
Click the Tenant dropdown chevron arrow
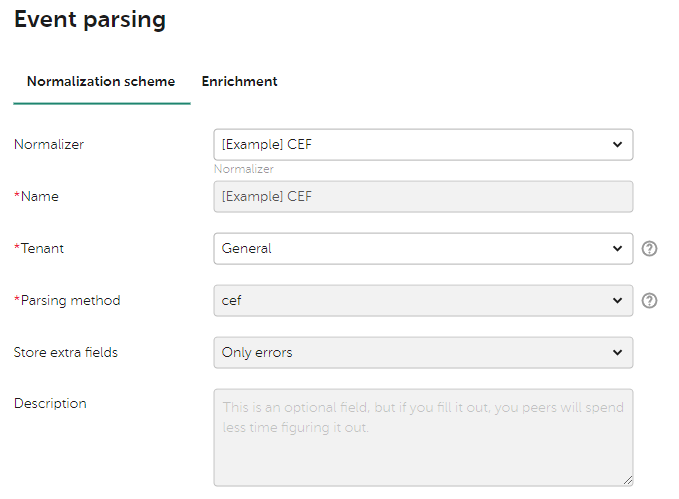[x=618, y=249]
